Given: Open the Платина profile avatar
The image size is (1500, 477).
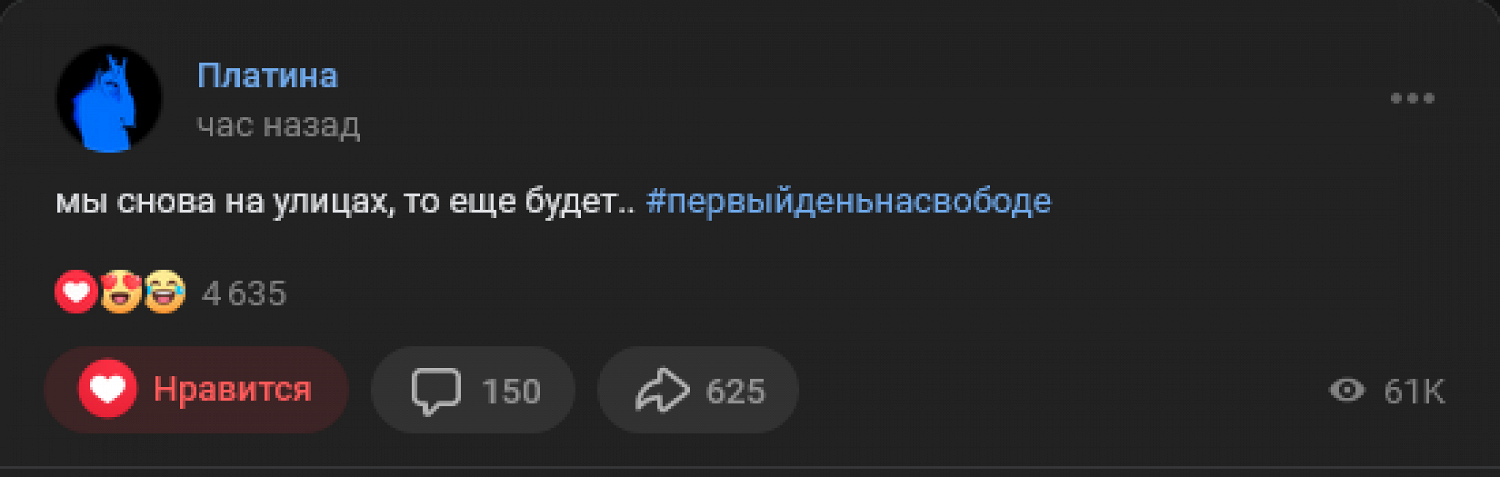Looking at the screenshot, I should [108, 99].
